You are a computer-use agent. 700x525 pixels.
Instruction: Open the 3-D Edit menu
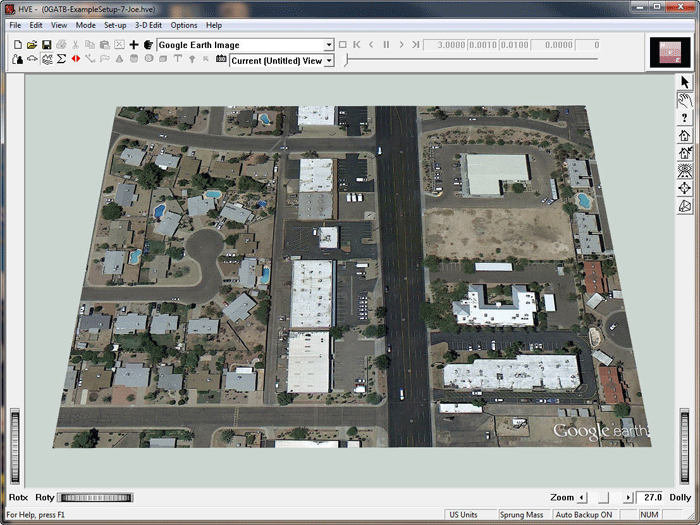(148, 25)
